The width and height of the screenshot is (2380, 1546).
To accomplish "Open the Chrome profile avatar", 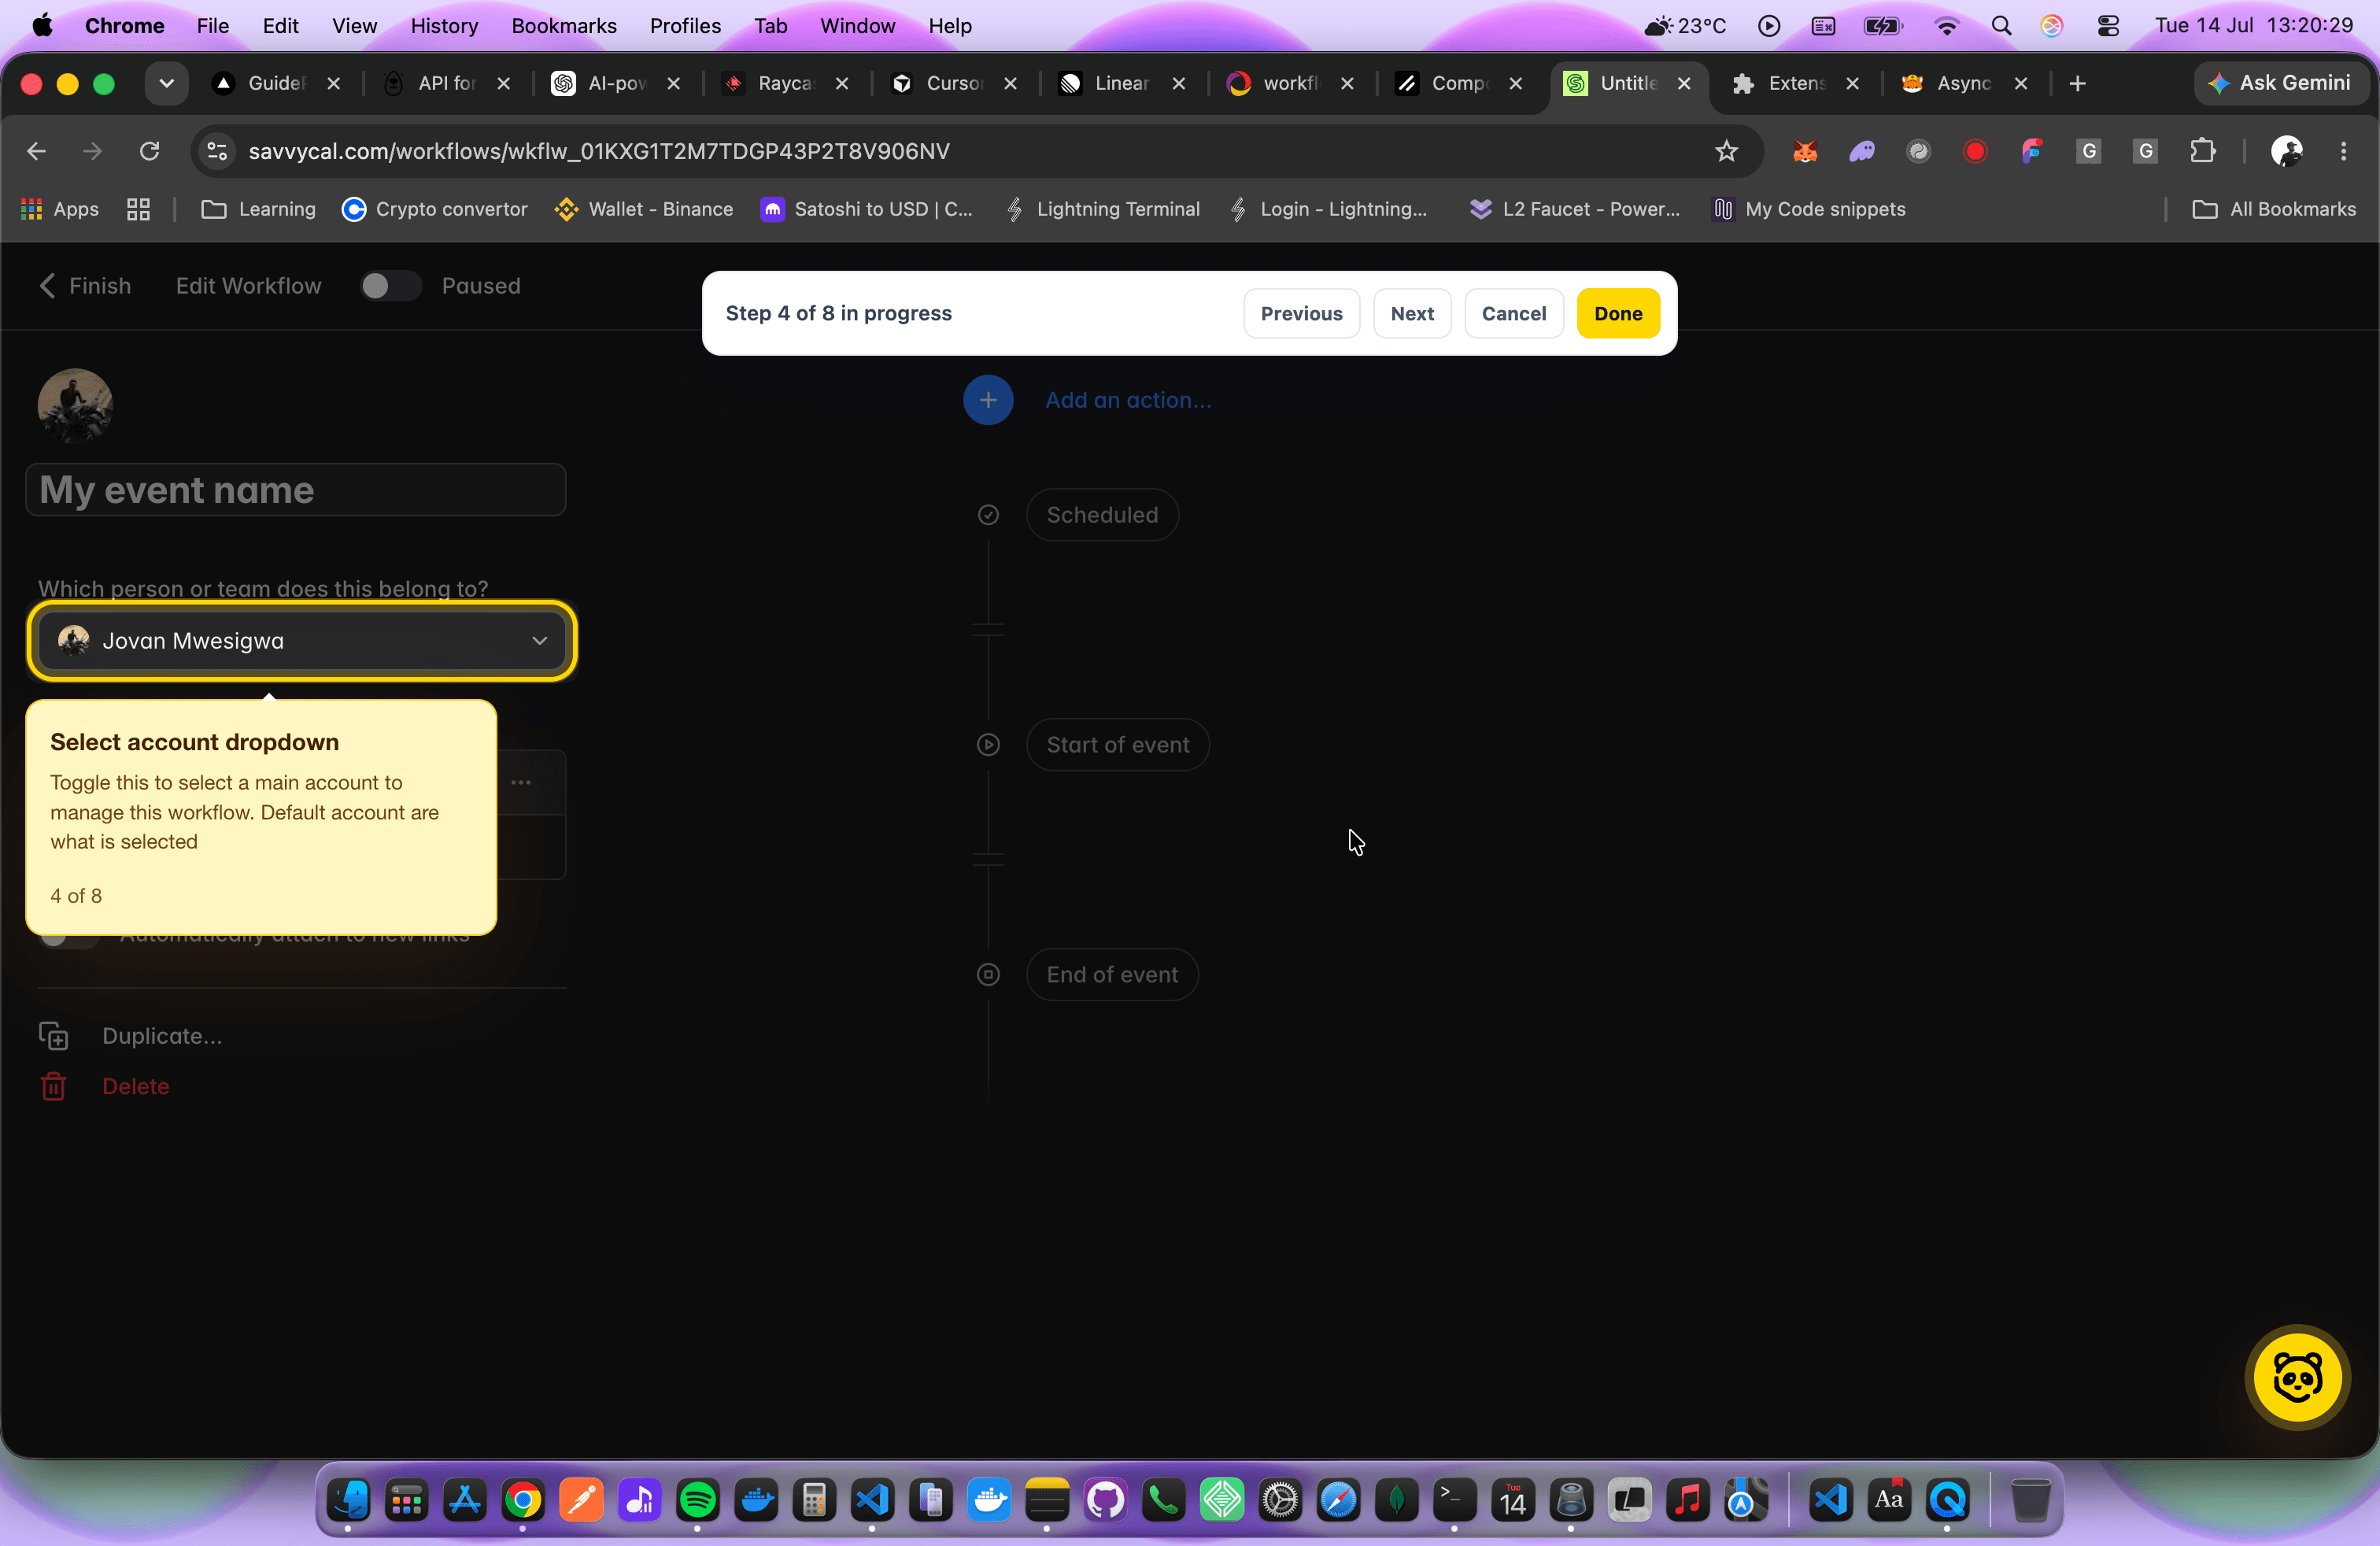I will pos(2286,151).
